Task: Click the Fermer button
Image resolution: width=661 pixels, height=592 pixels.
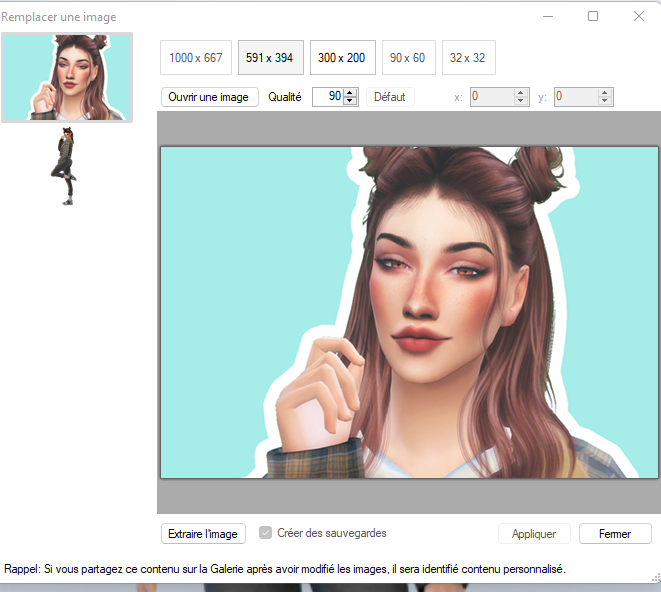Action: [615, 534]
